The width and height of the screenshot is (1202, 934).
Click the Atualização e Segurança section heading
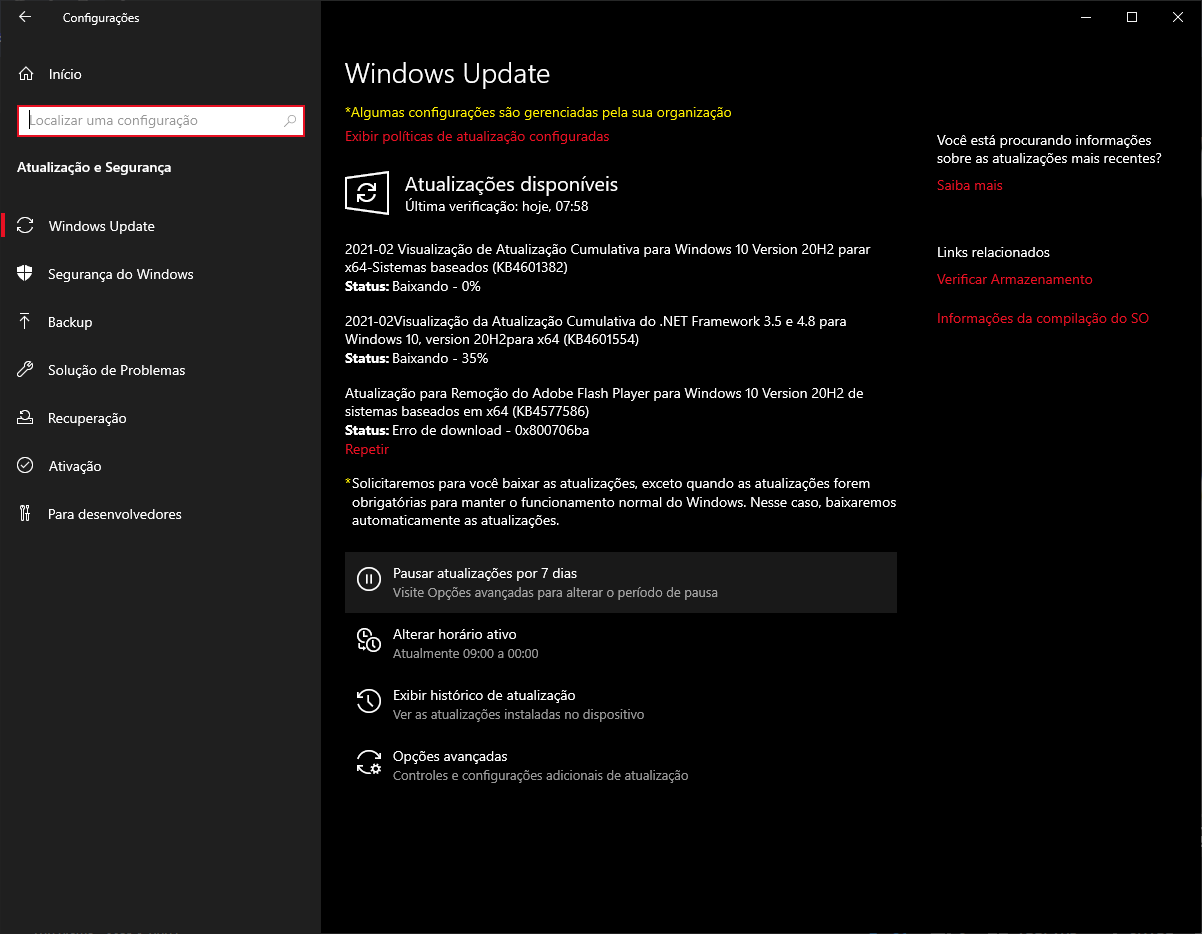[x=94, y=167]
